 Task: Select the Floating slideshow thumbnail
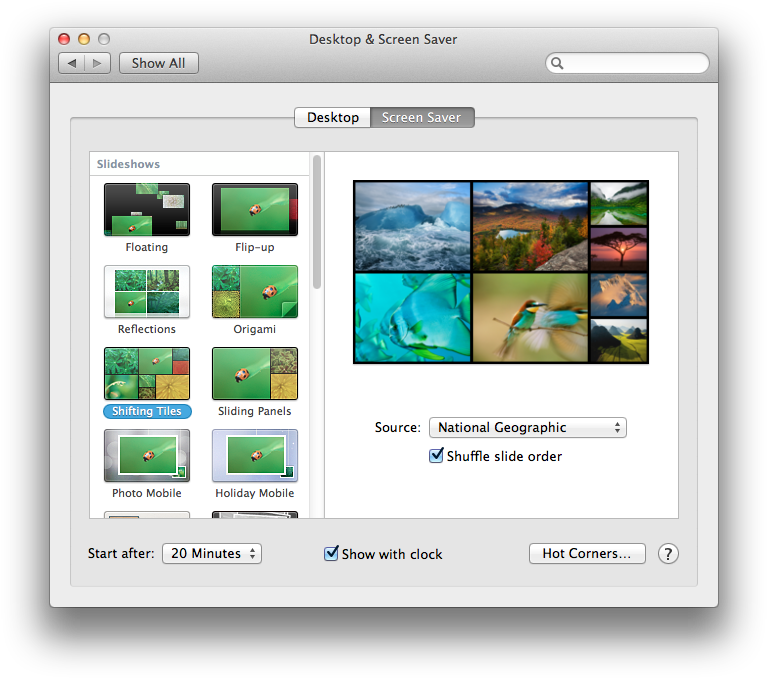[x=147, y=209]
